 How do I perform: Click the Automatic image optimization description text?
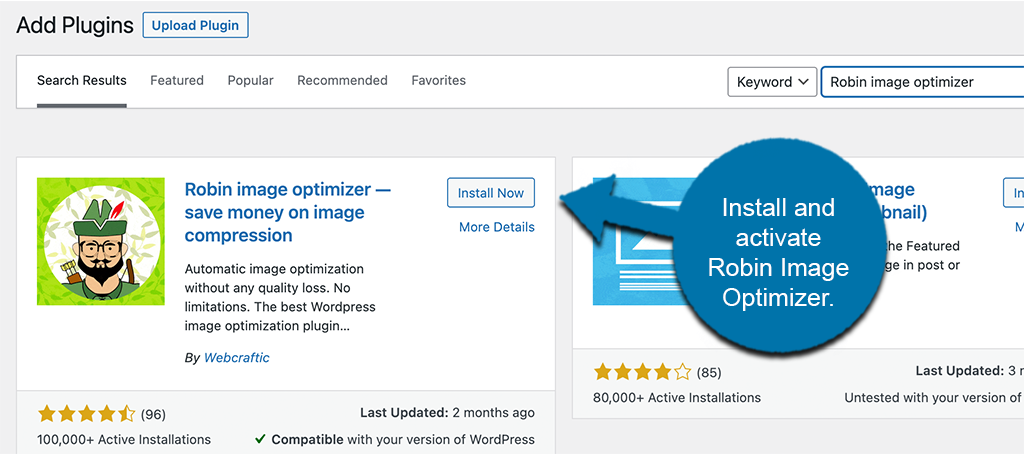(x=280, y=297)
